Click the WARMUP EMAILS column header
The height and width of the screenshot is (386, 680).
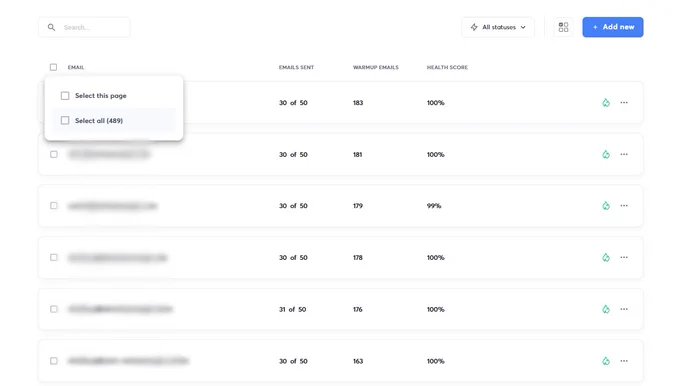pos(376,67)
